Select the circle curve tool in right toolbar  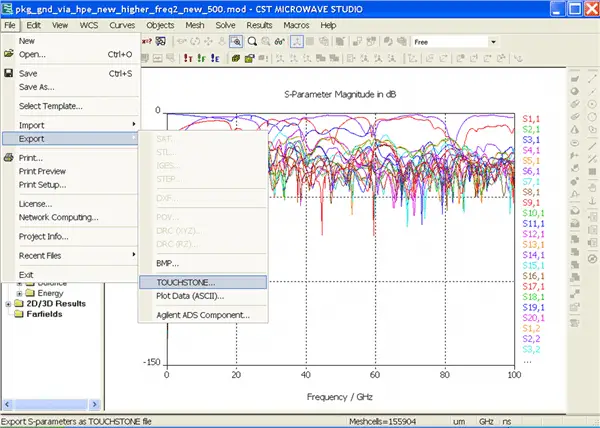tap(592, 104)
